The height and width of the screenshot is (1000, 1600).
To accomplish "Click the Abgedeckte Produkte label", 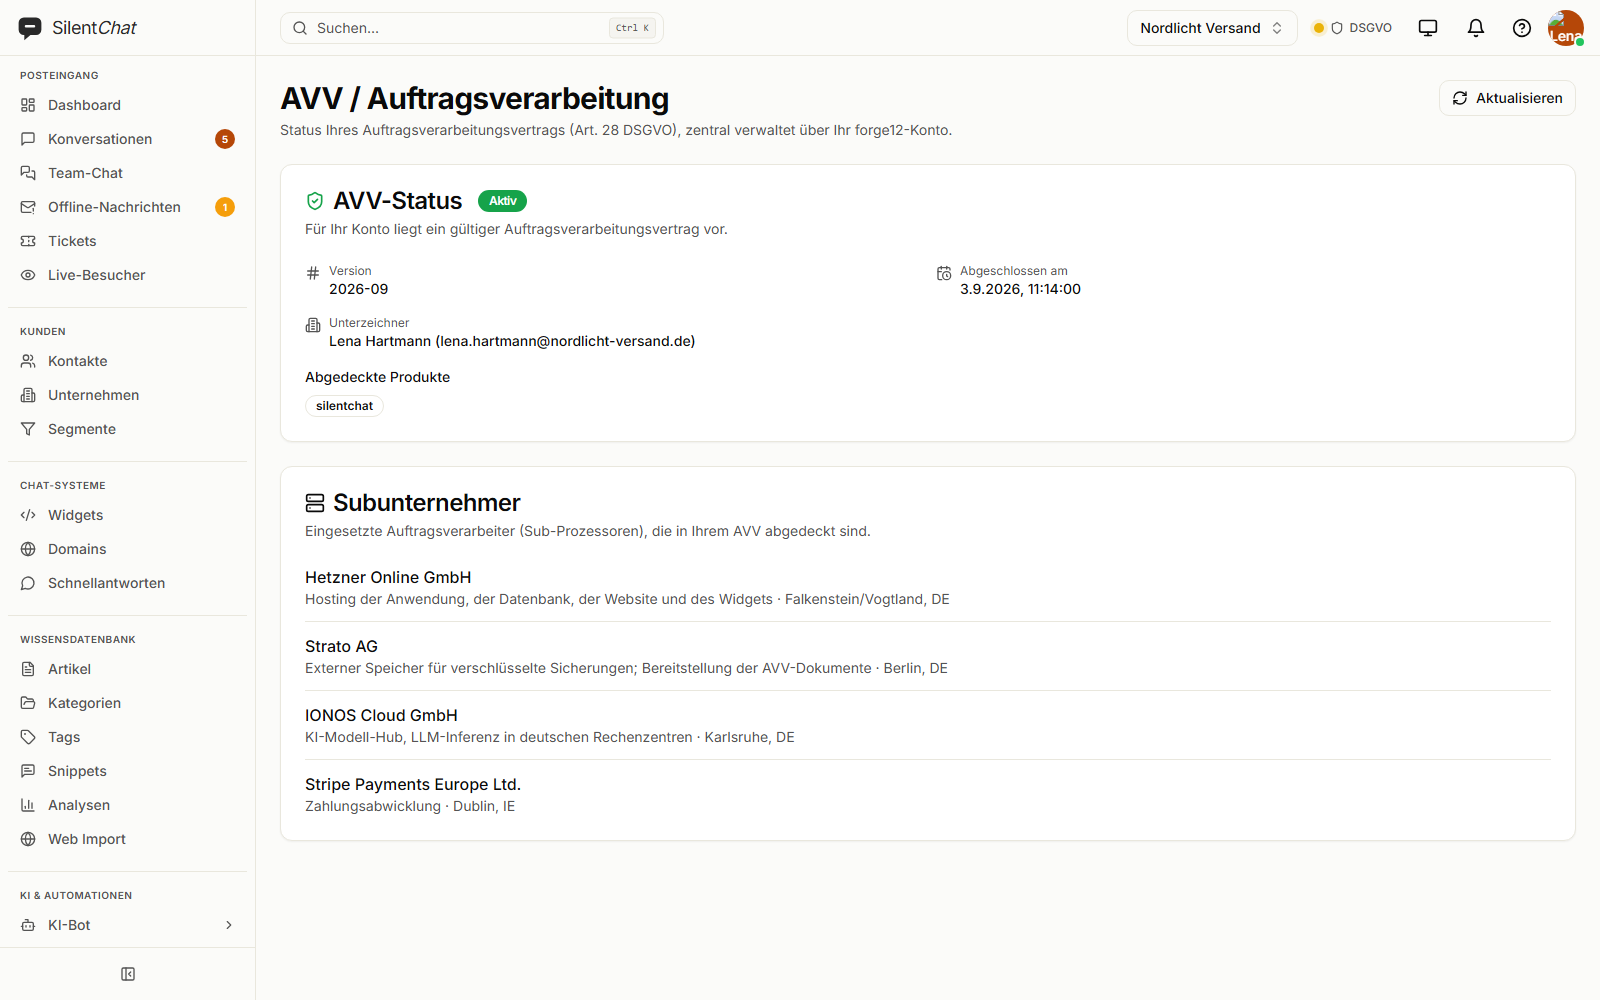I will [378, 377].
